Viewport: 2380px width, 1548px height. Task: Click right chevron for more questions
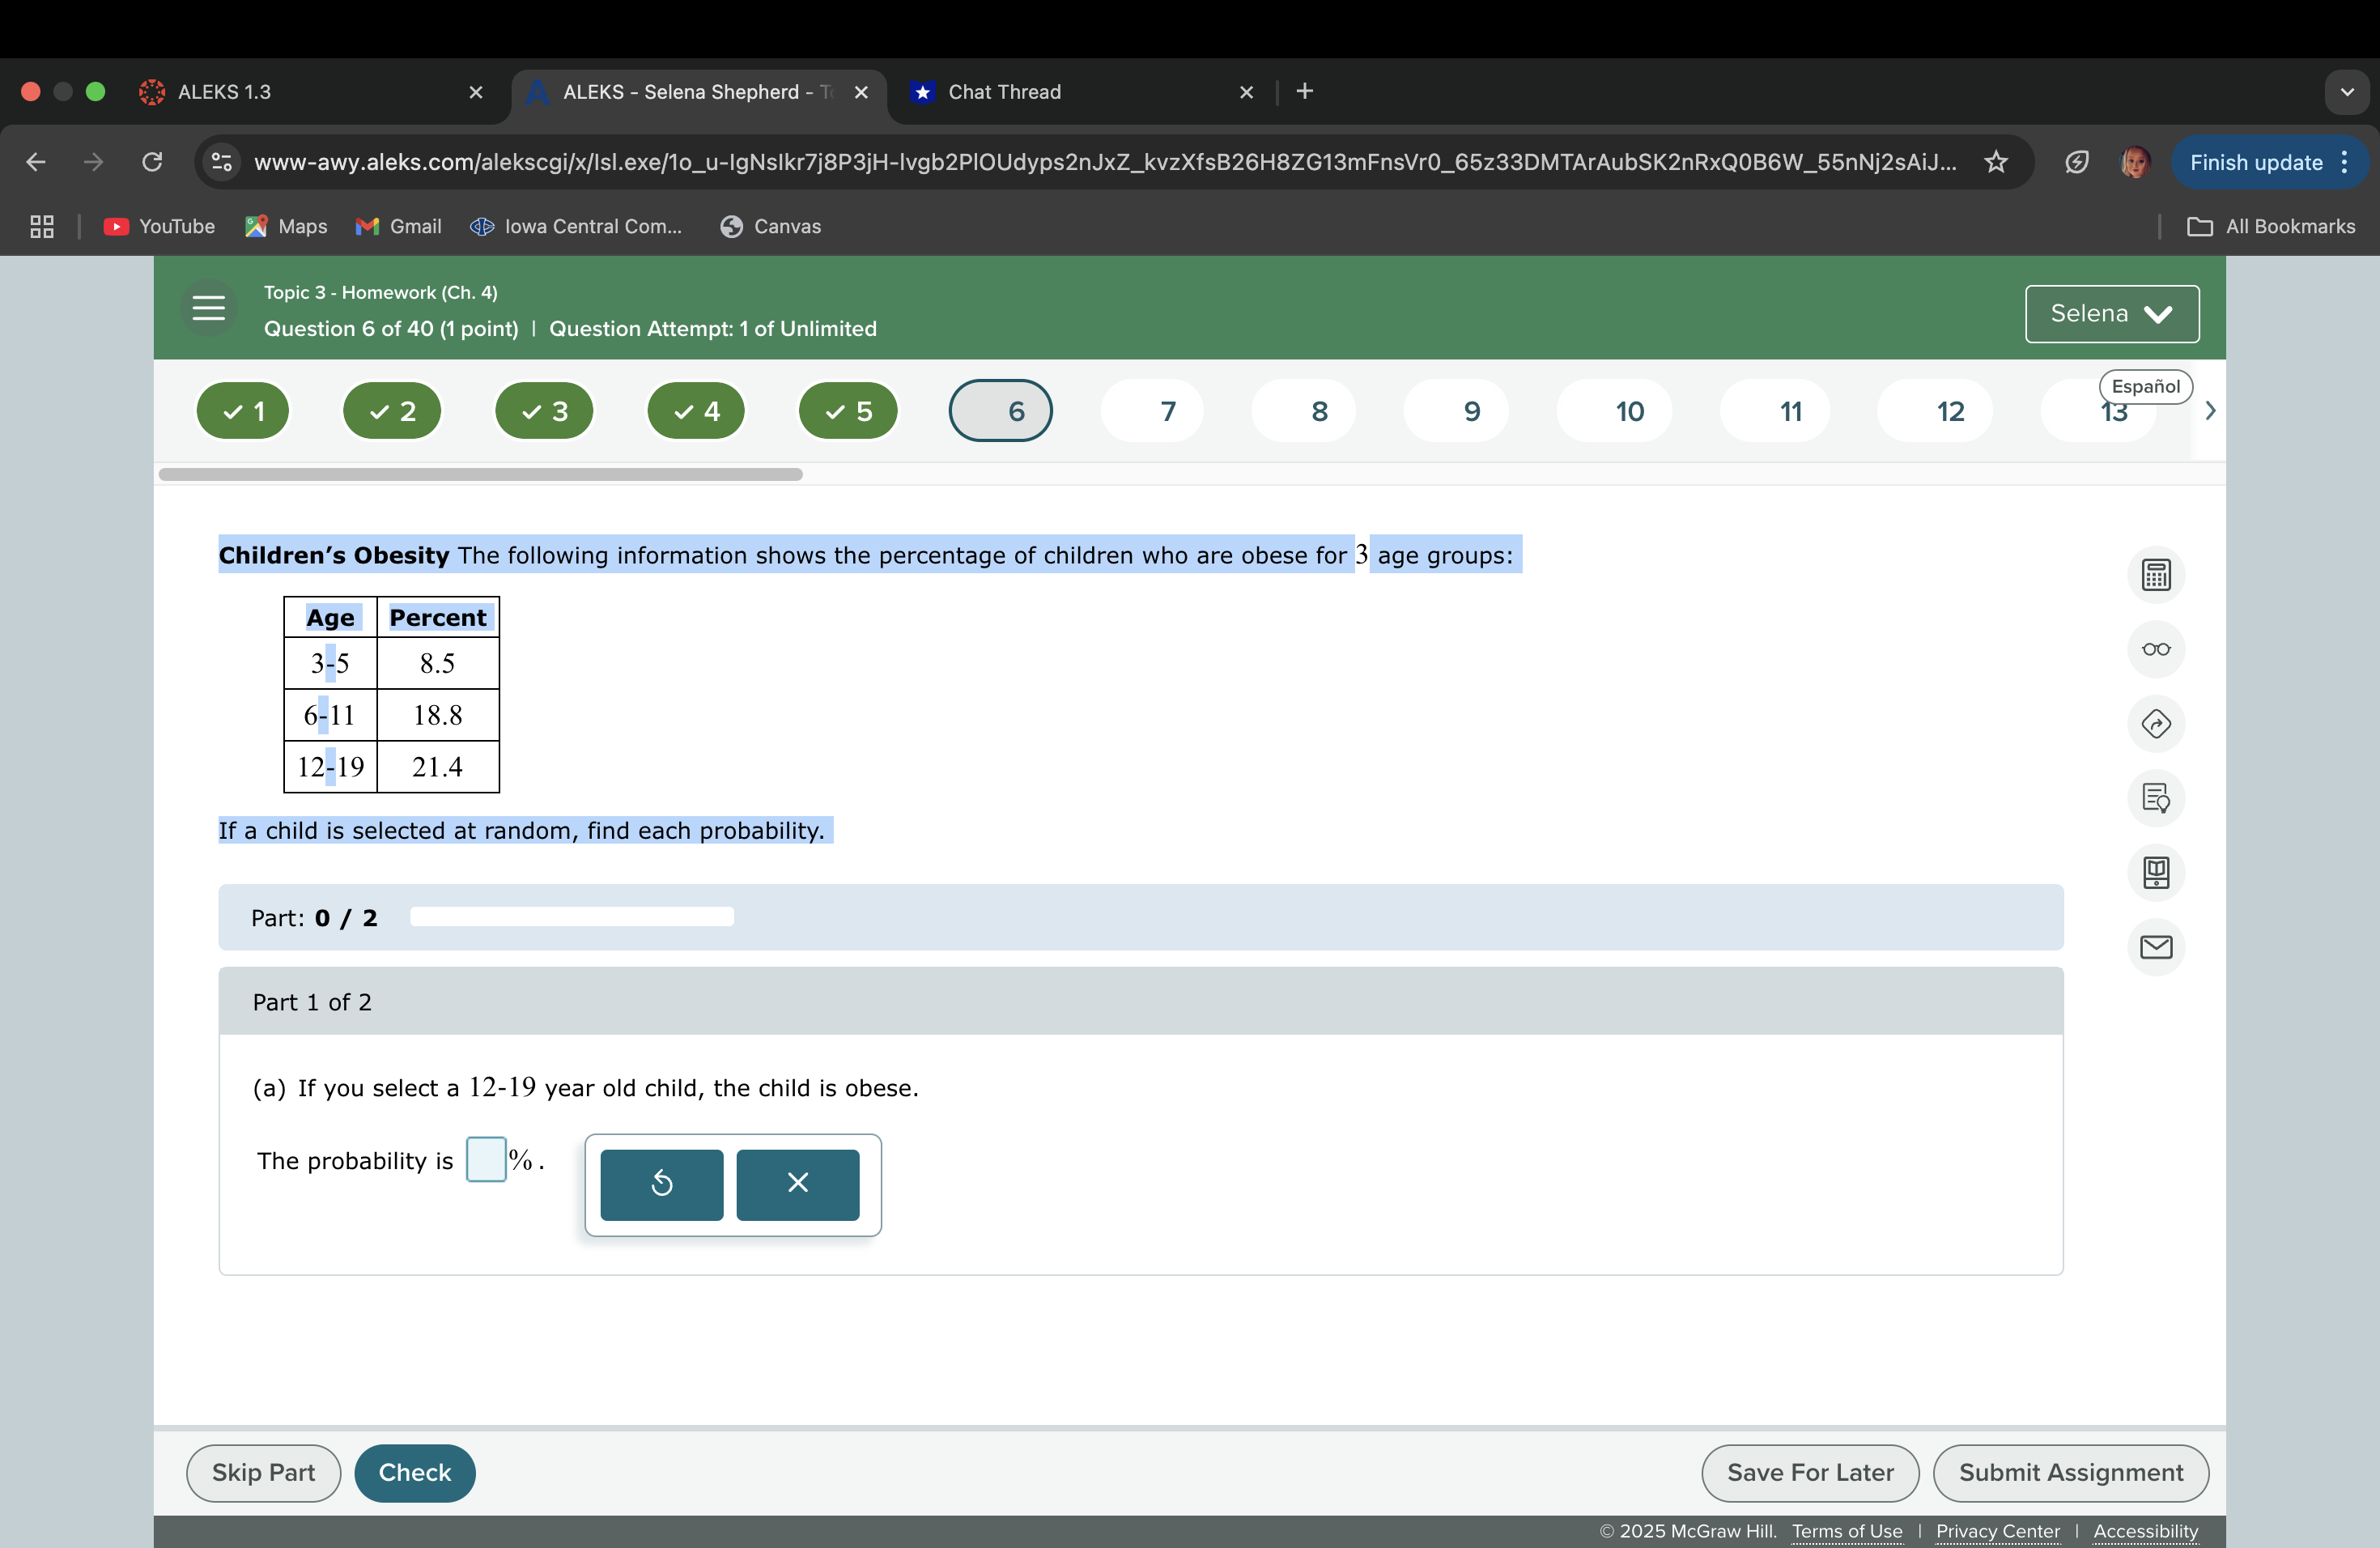point(2210,411)
